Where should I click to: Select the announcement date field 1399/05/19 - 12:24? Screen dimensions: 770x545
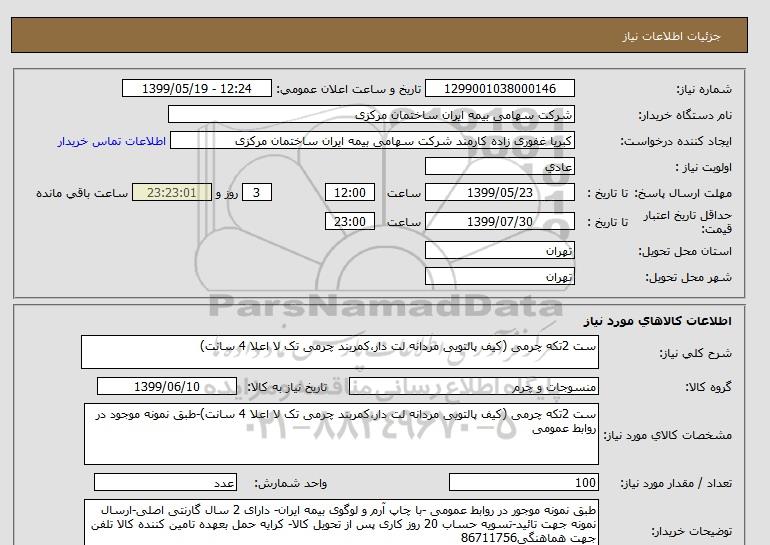tap(197, 88)
